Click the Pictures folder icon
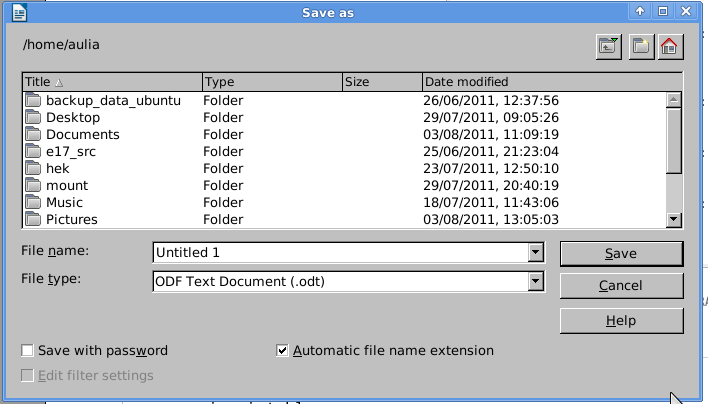This screenshot has width=708, height=404. pyautogui.click(x=33, y=219)
